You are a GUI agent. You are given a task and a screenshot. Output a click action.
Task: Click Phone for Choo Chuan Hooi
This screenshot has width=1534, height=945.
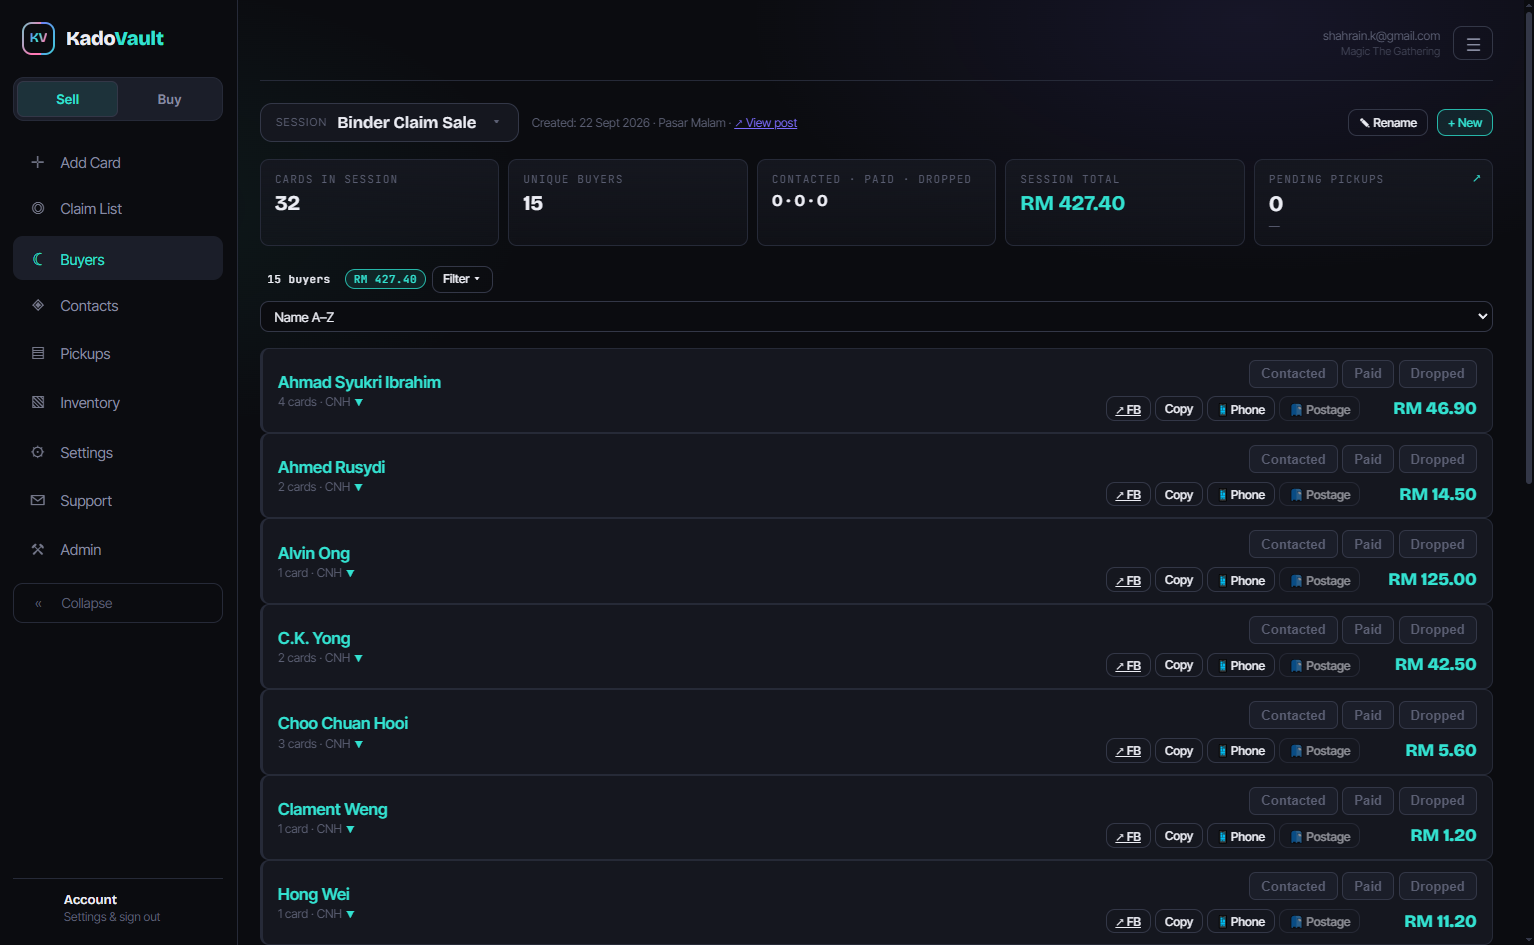tap(1241, 750)
